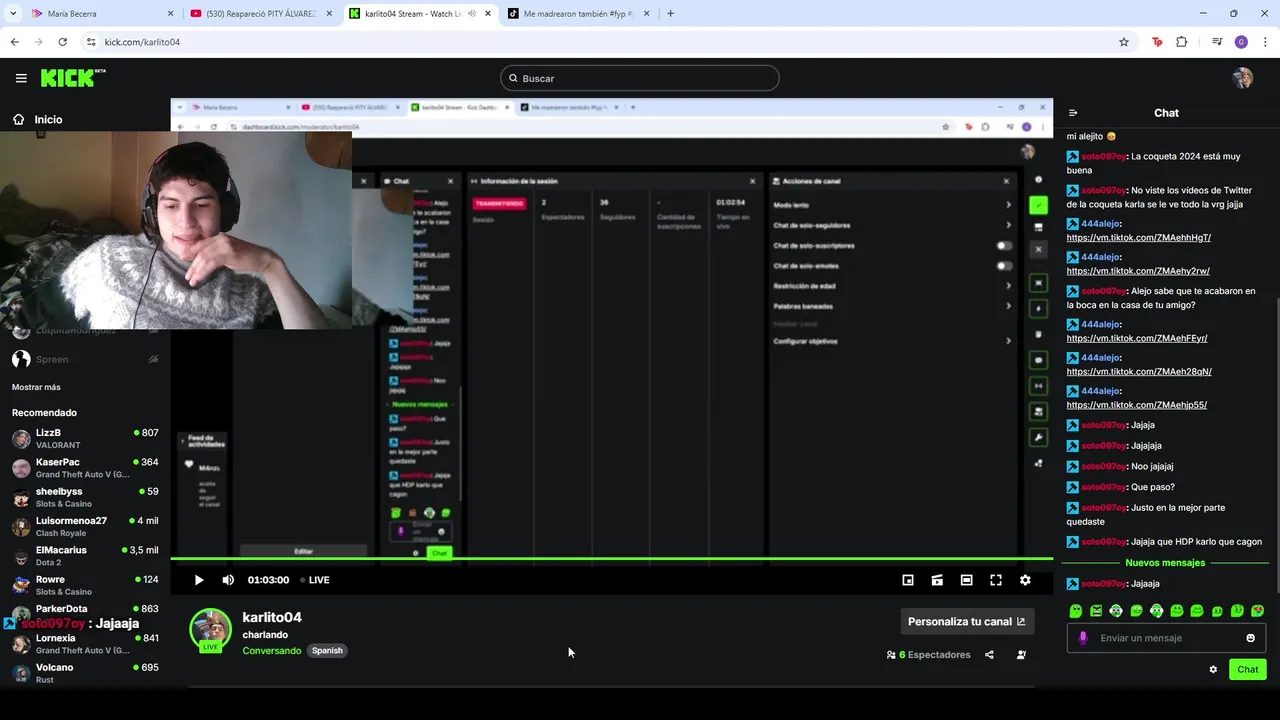Open video player settings gear
Screen dimensions: 1280x720
pos(1025,580)
